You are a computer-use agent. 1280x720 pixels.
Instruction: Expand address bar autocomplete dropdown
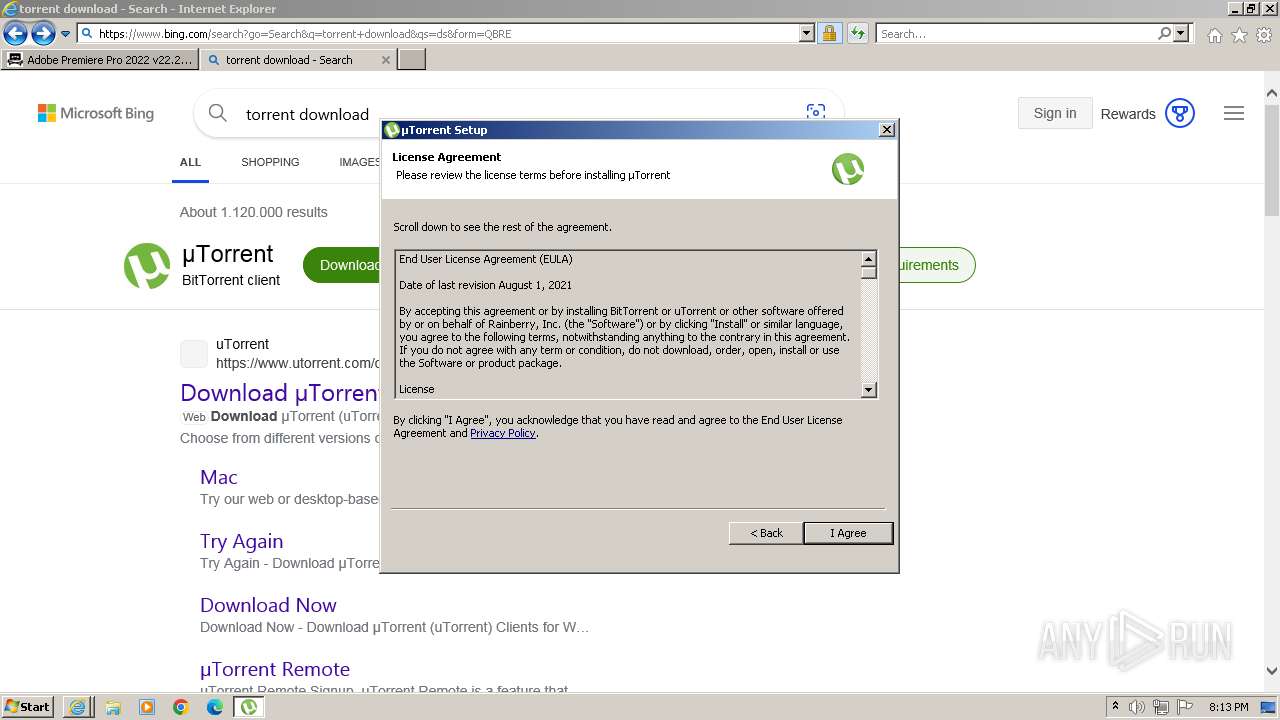point(807,34)
